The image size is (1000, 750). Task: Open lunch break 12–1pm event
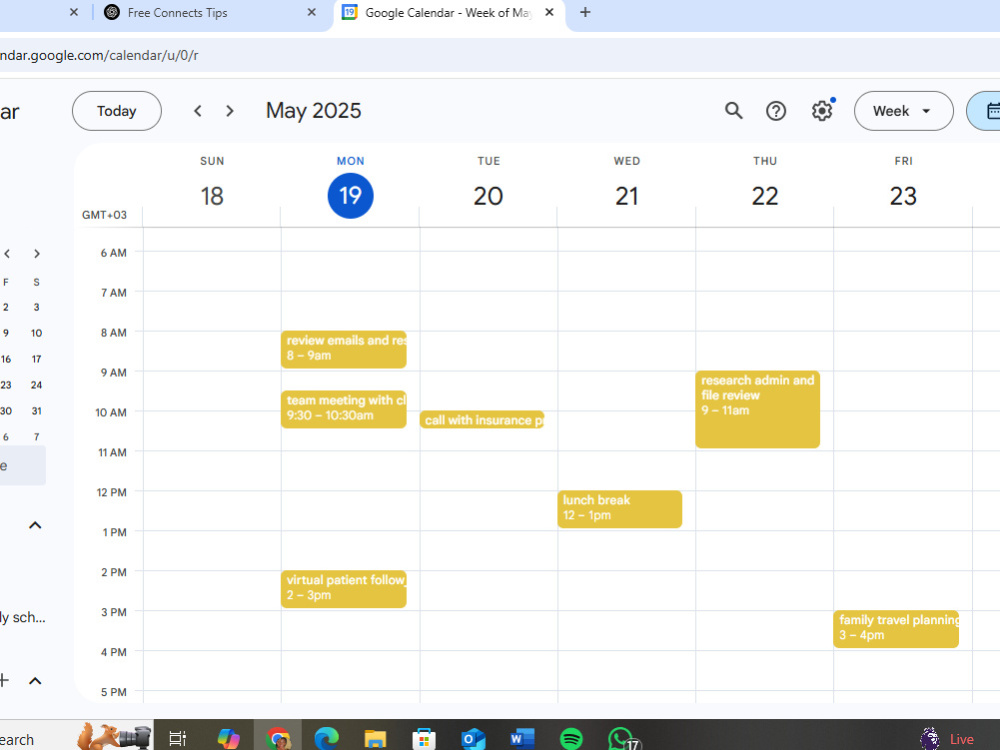coord(620,509)
